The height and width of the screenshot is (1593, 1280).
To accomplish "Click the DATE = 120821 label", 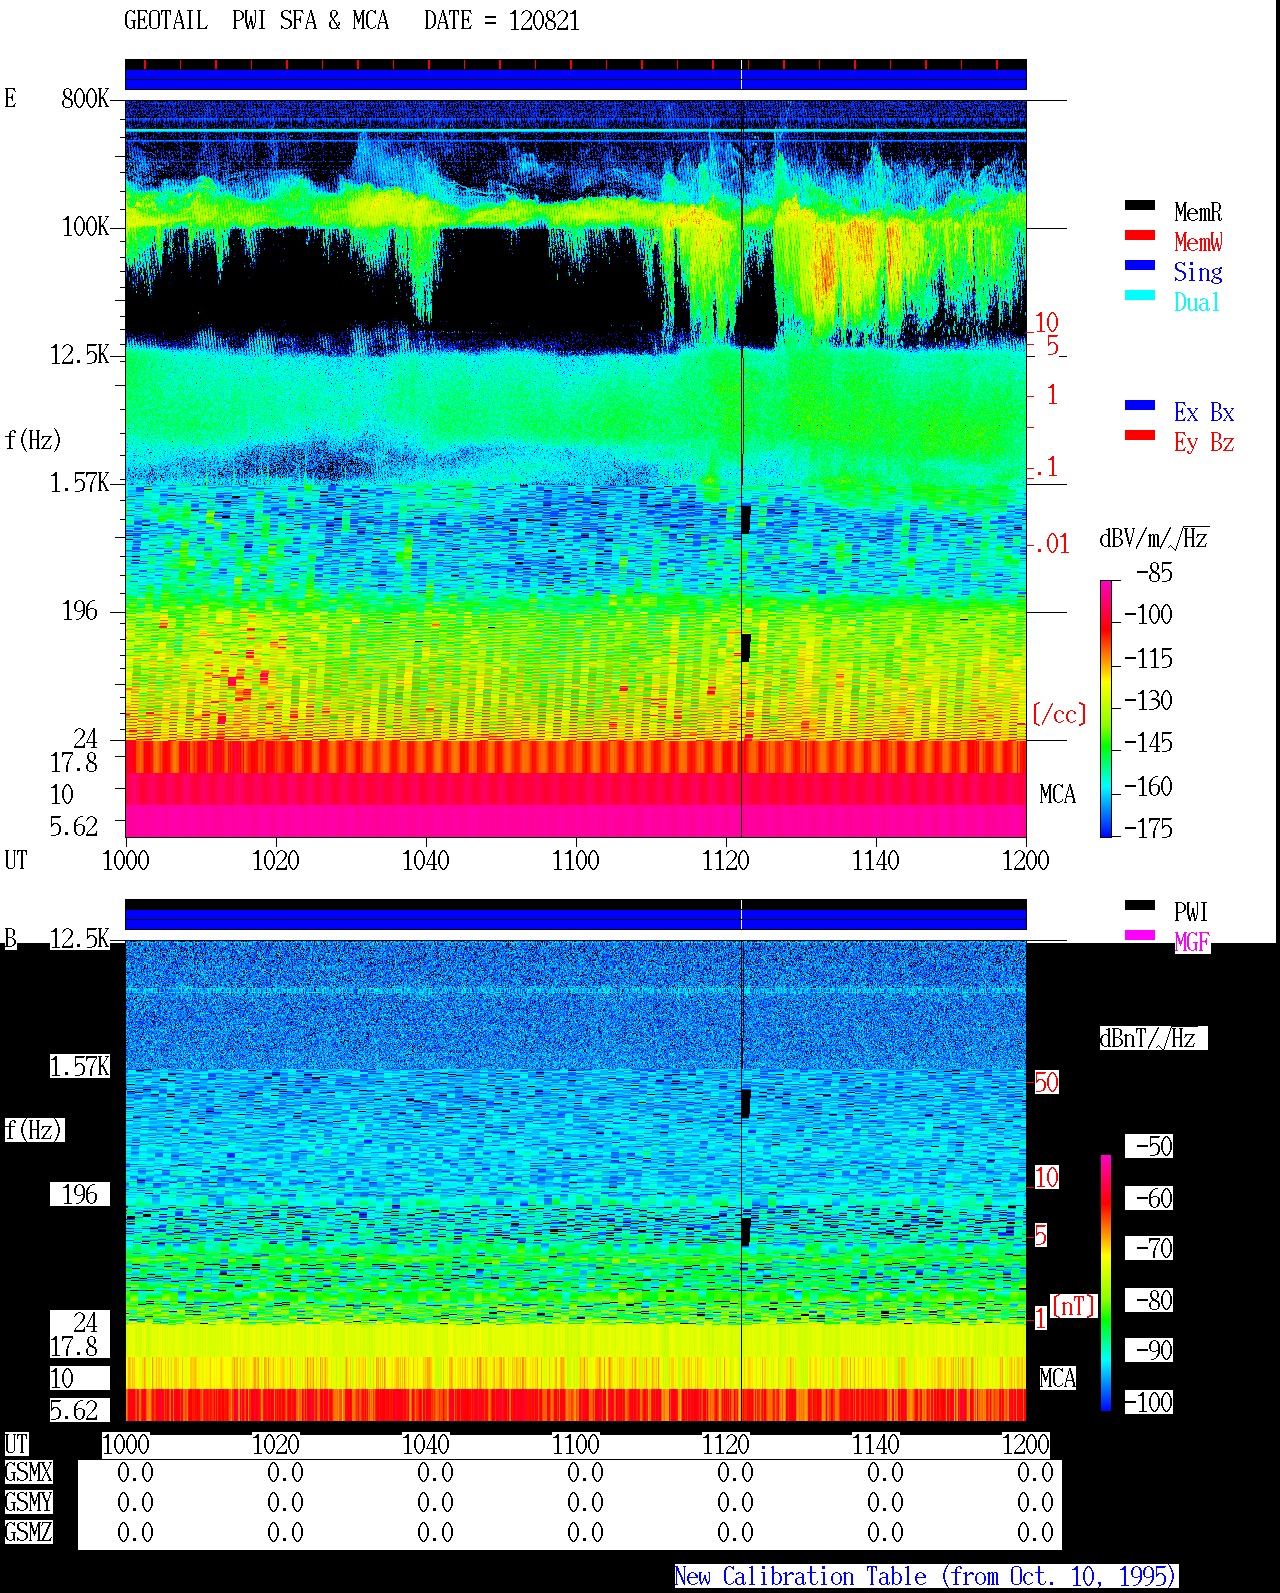I will [502, 21].
